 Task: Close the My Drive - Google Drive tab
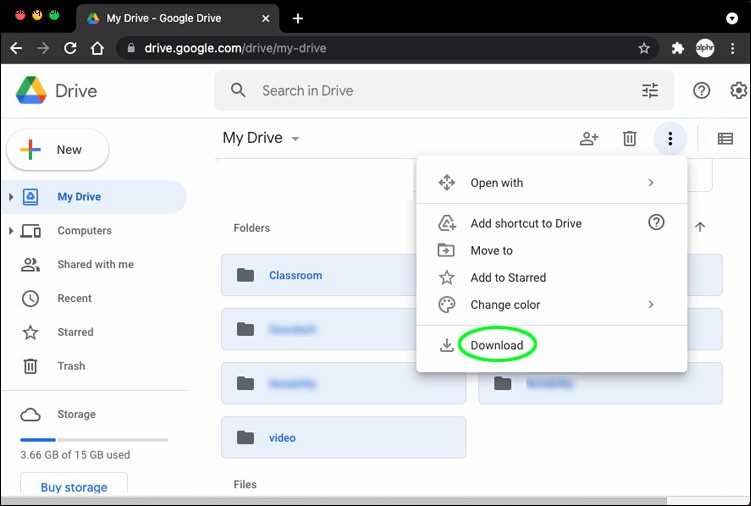point(265,18)
